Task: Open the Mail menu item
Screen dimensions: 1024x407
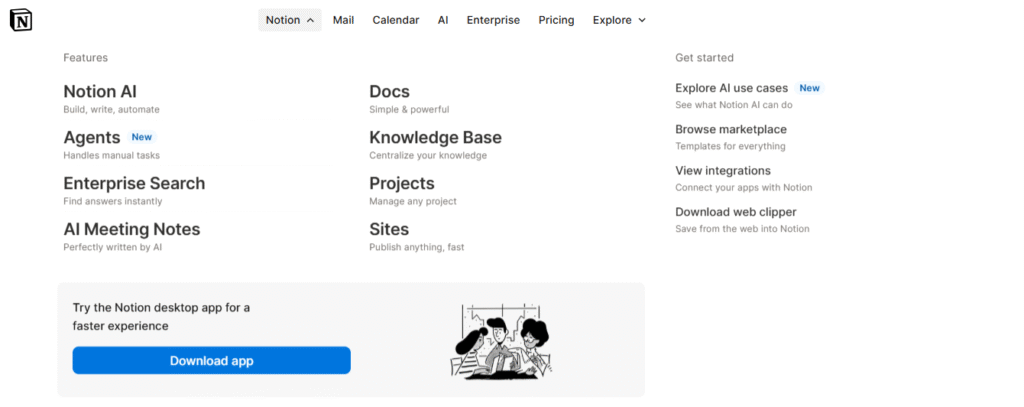Action: pyautogui.click(x=343, y=20)
